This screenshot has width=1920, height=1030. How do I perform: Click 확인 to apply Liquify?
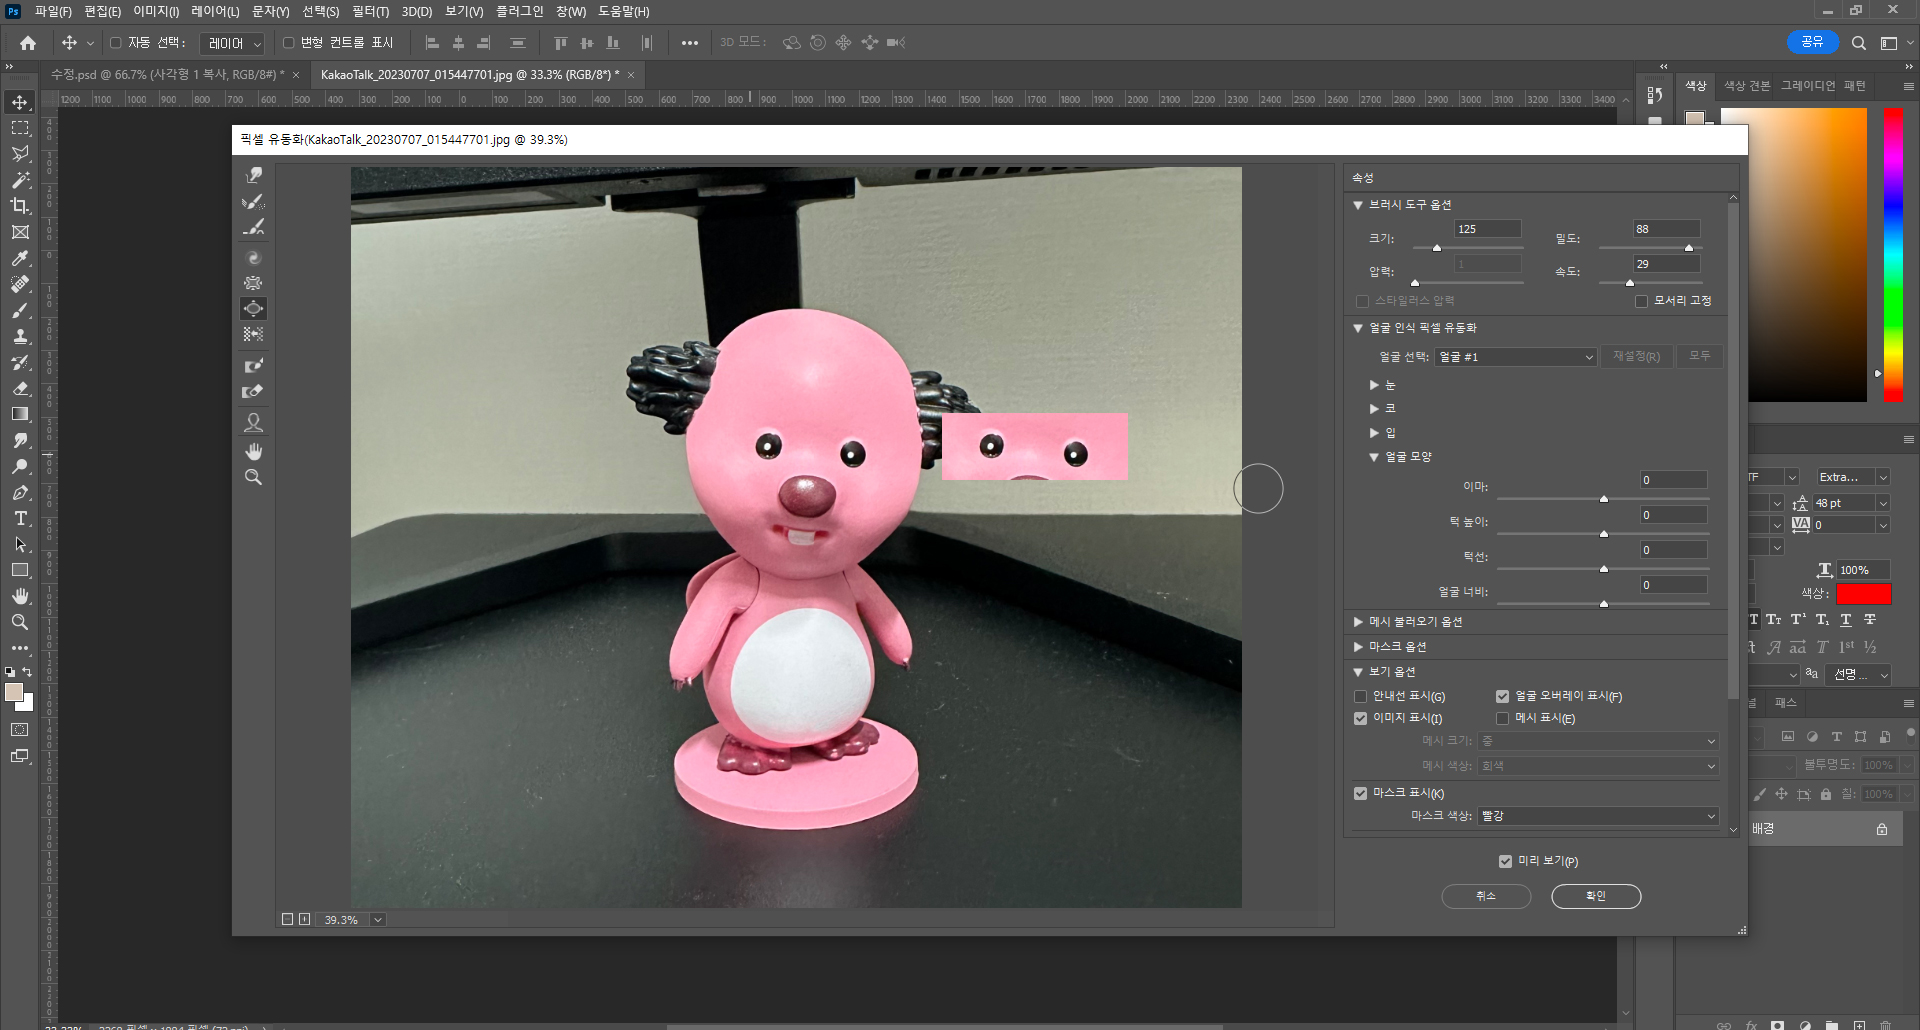tap(1596, 896)
